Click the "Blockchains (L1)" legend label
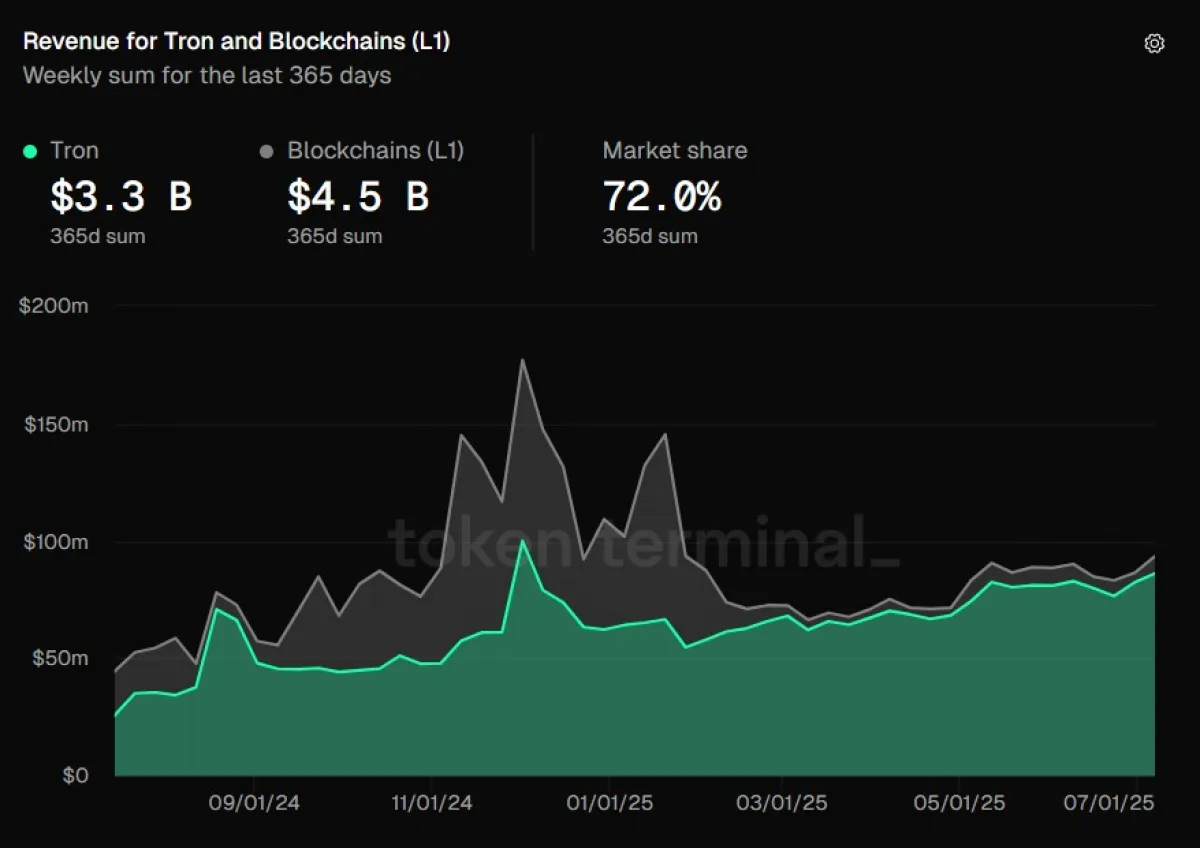Viewport: 1200px width, 848px height. [376, 151]
